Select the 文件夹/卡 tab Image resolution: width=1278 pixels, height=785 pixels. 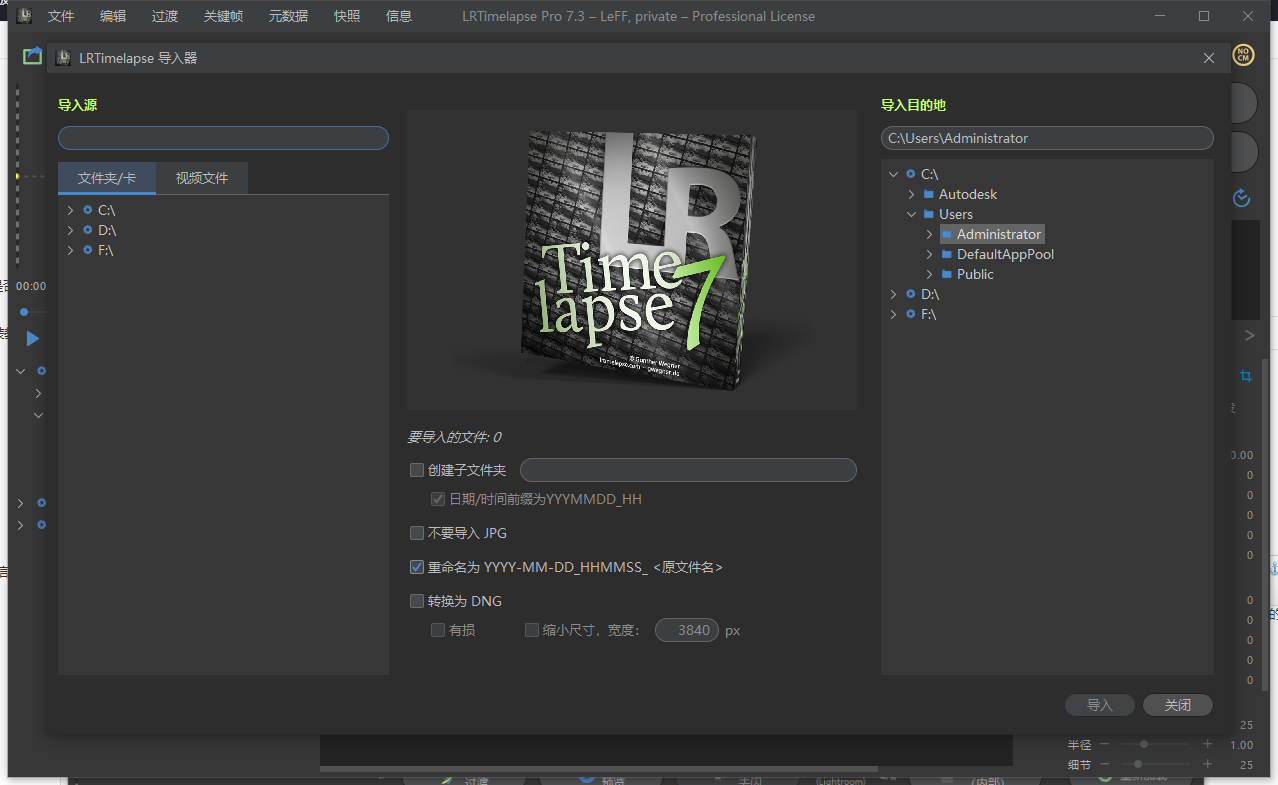(107, 178)
